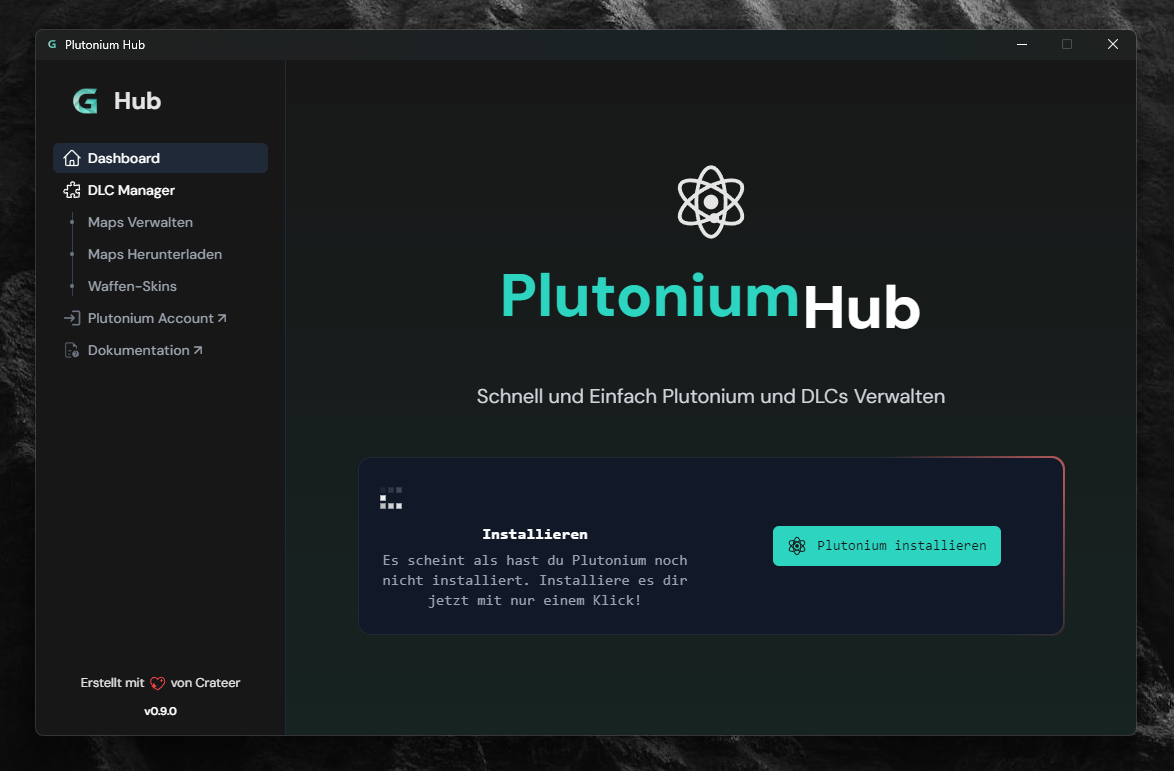Open the Maps Herunterladen section
Viewport: 1174px width, 771px height.
(x=154, y=254)
